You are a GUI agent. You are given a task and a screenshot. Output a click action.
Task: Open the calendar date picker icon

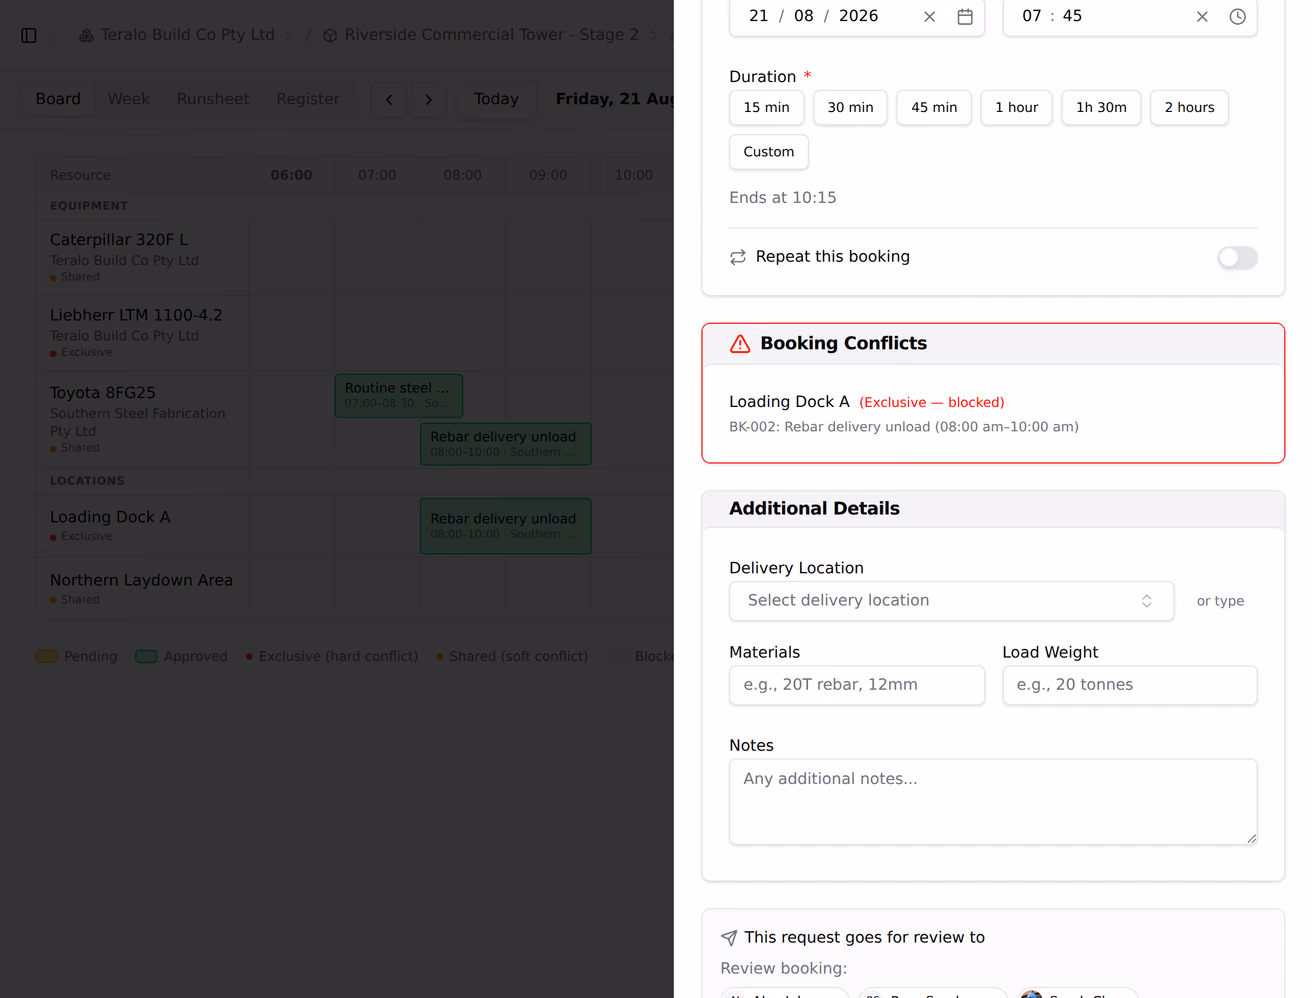(x=965, y=17)
